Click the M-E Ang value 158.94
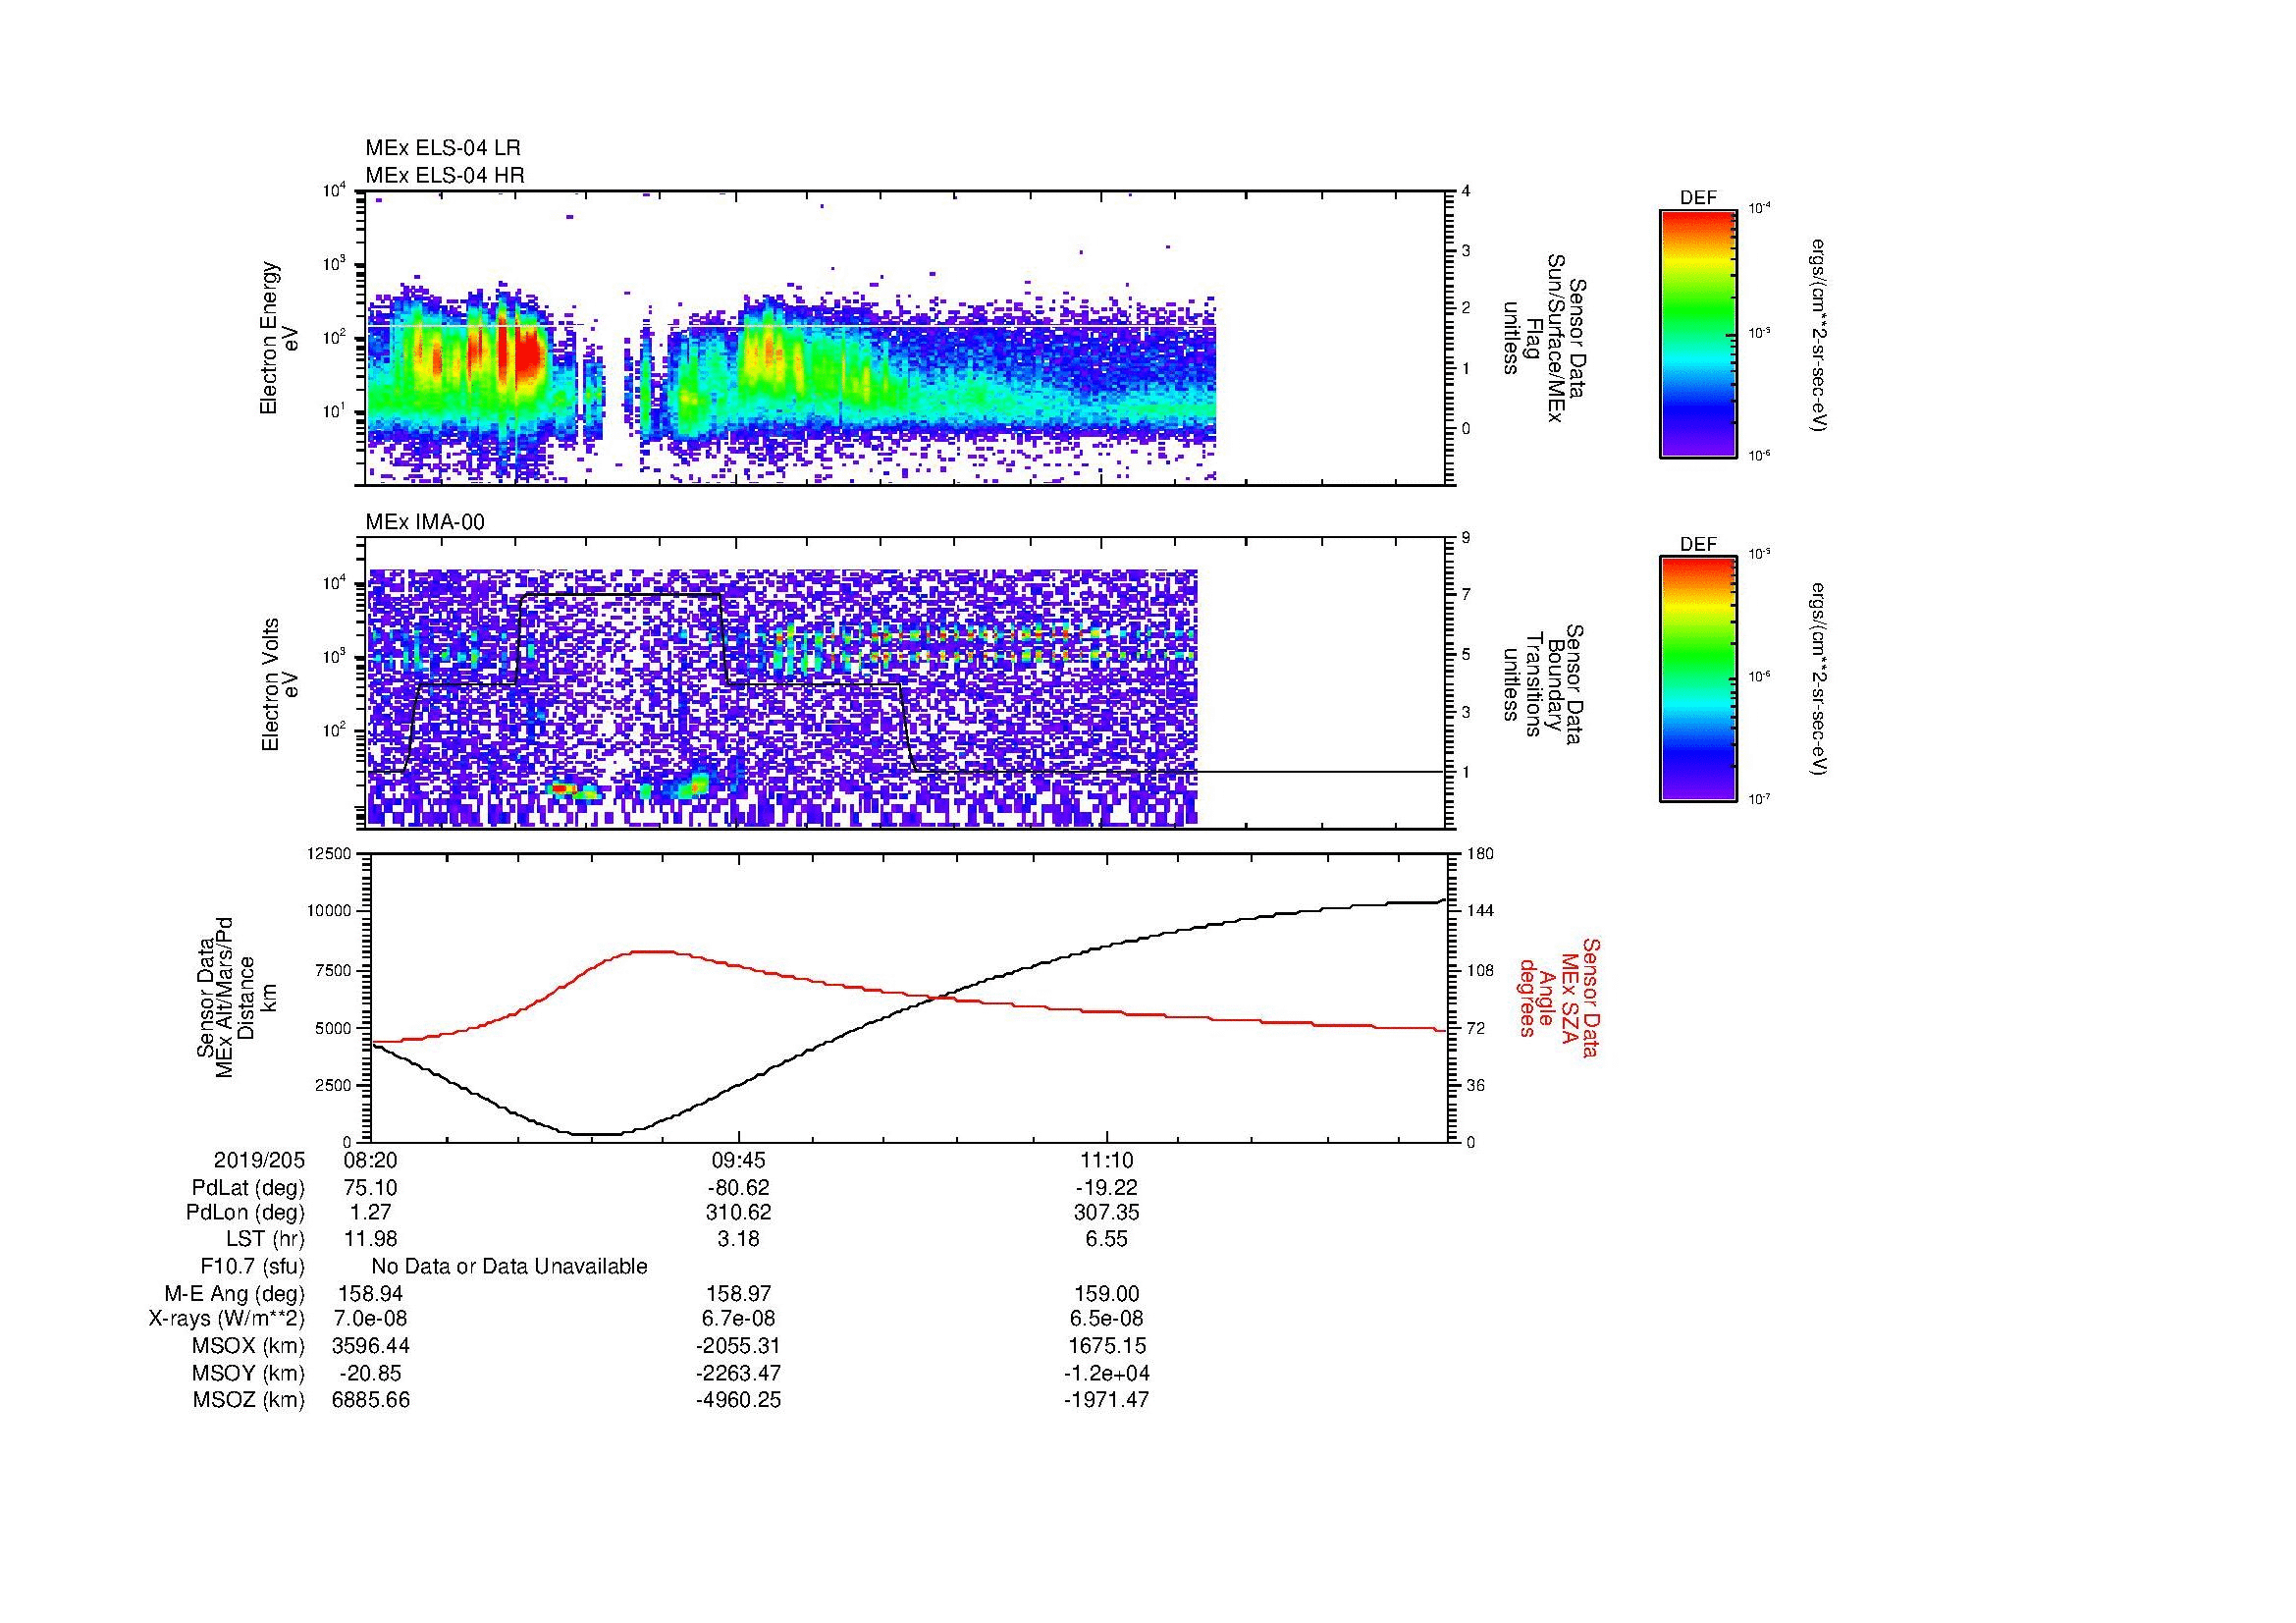This screenshot has height=1623, width=2296. click(370, 1294)
